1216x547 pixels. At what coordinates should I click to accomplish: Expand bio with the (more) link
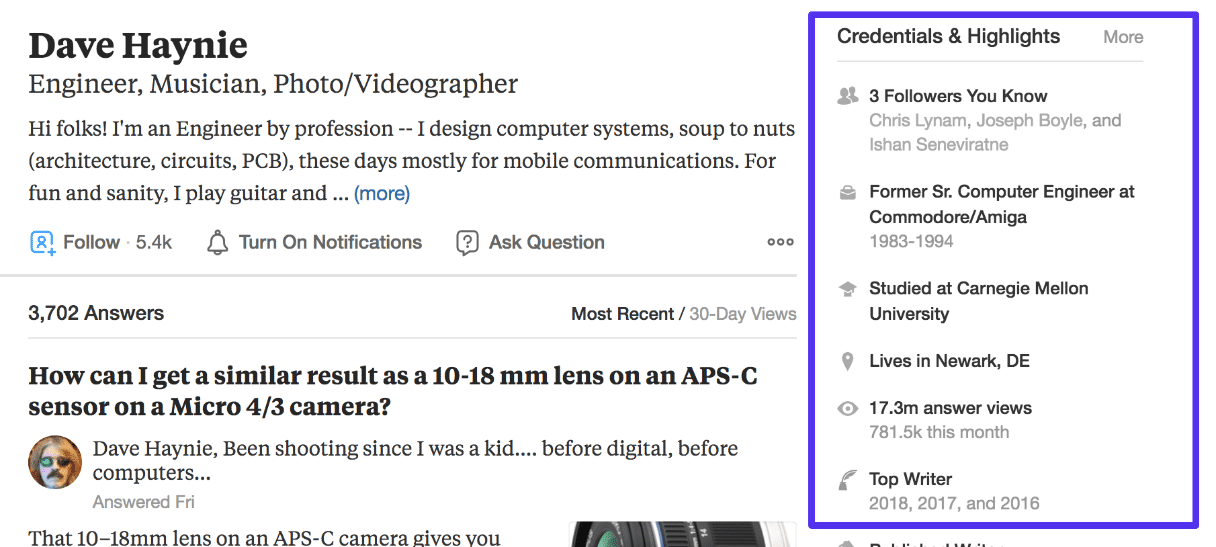coord(382,193)
